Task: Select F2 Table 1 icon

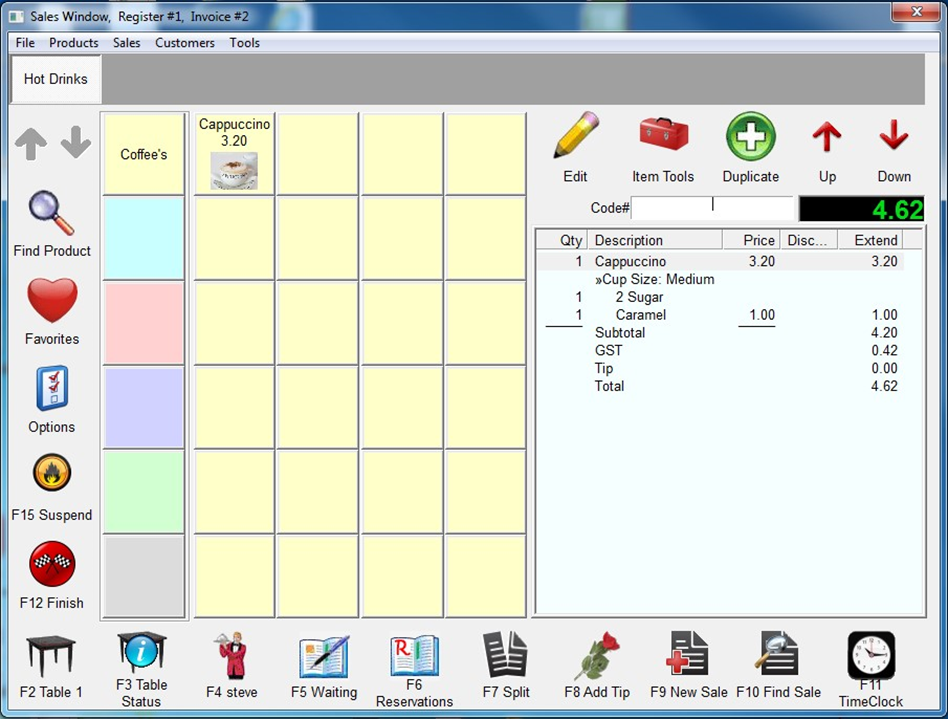Action: 50,657
